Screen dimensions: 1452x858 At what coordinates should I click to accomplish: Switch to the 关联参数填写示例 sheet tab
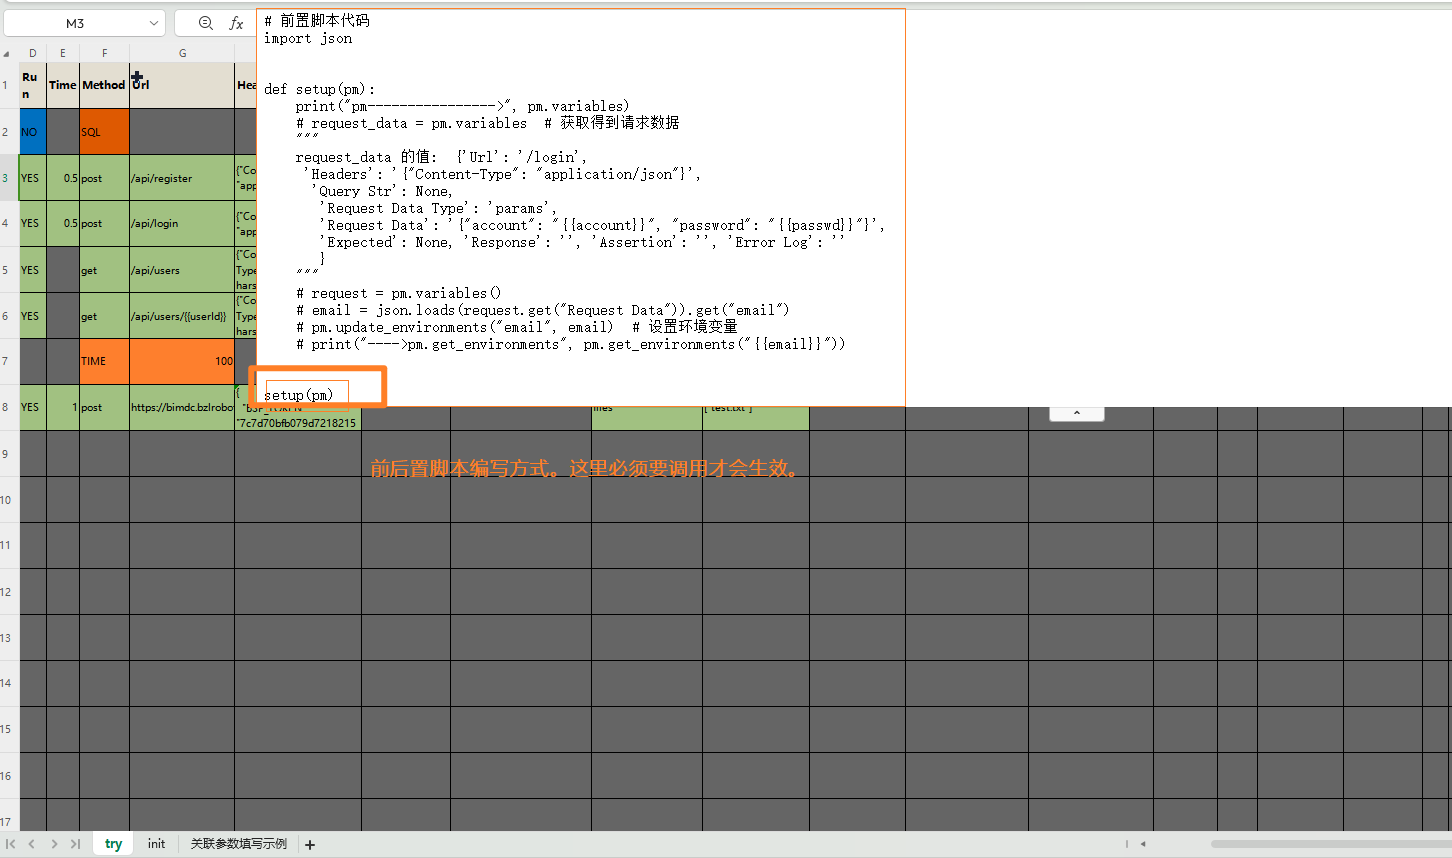[239, 844]
